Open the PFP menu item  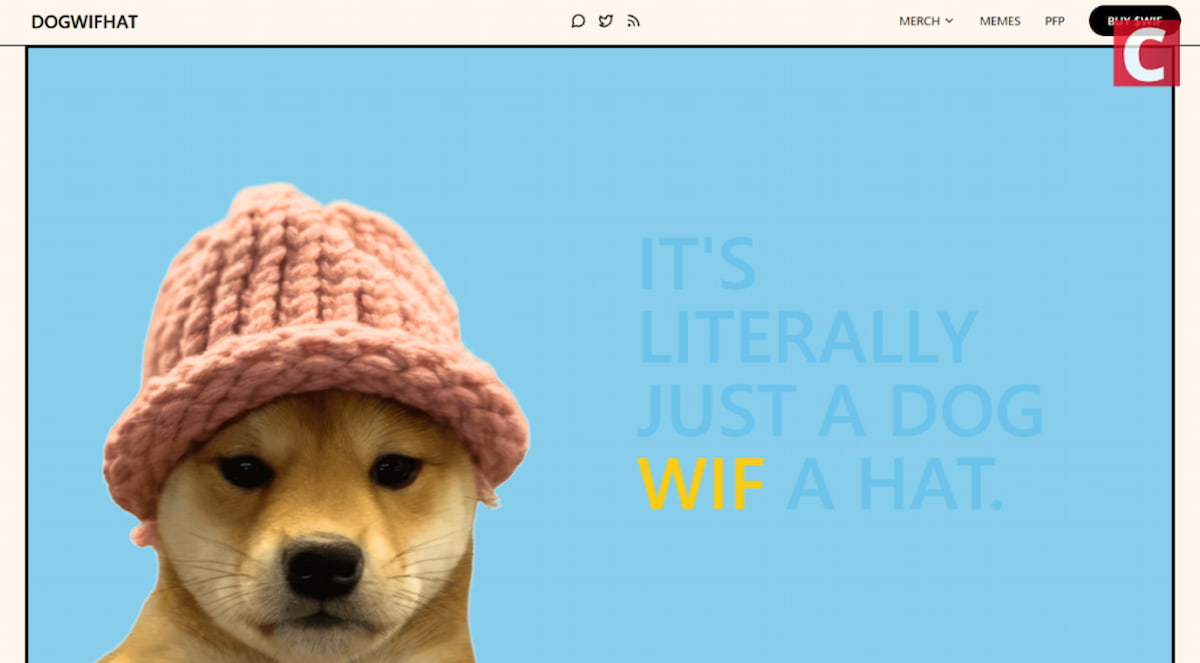[1055, 21]
